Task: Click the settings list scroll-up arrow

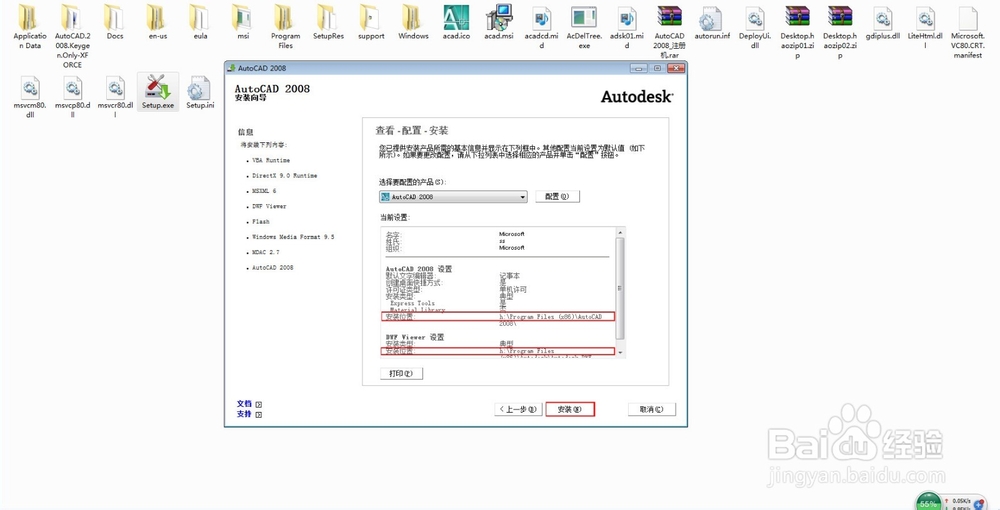Action: (x=620, y=231)
